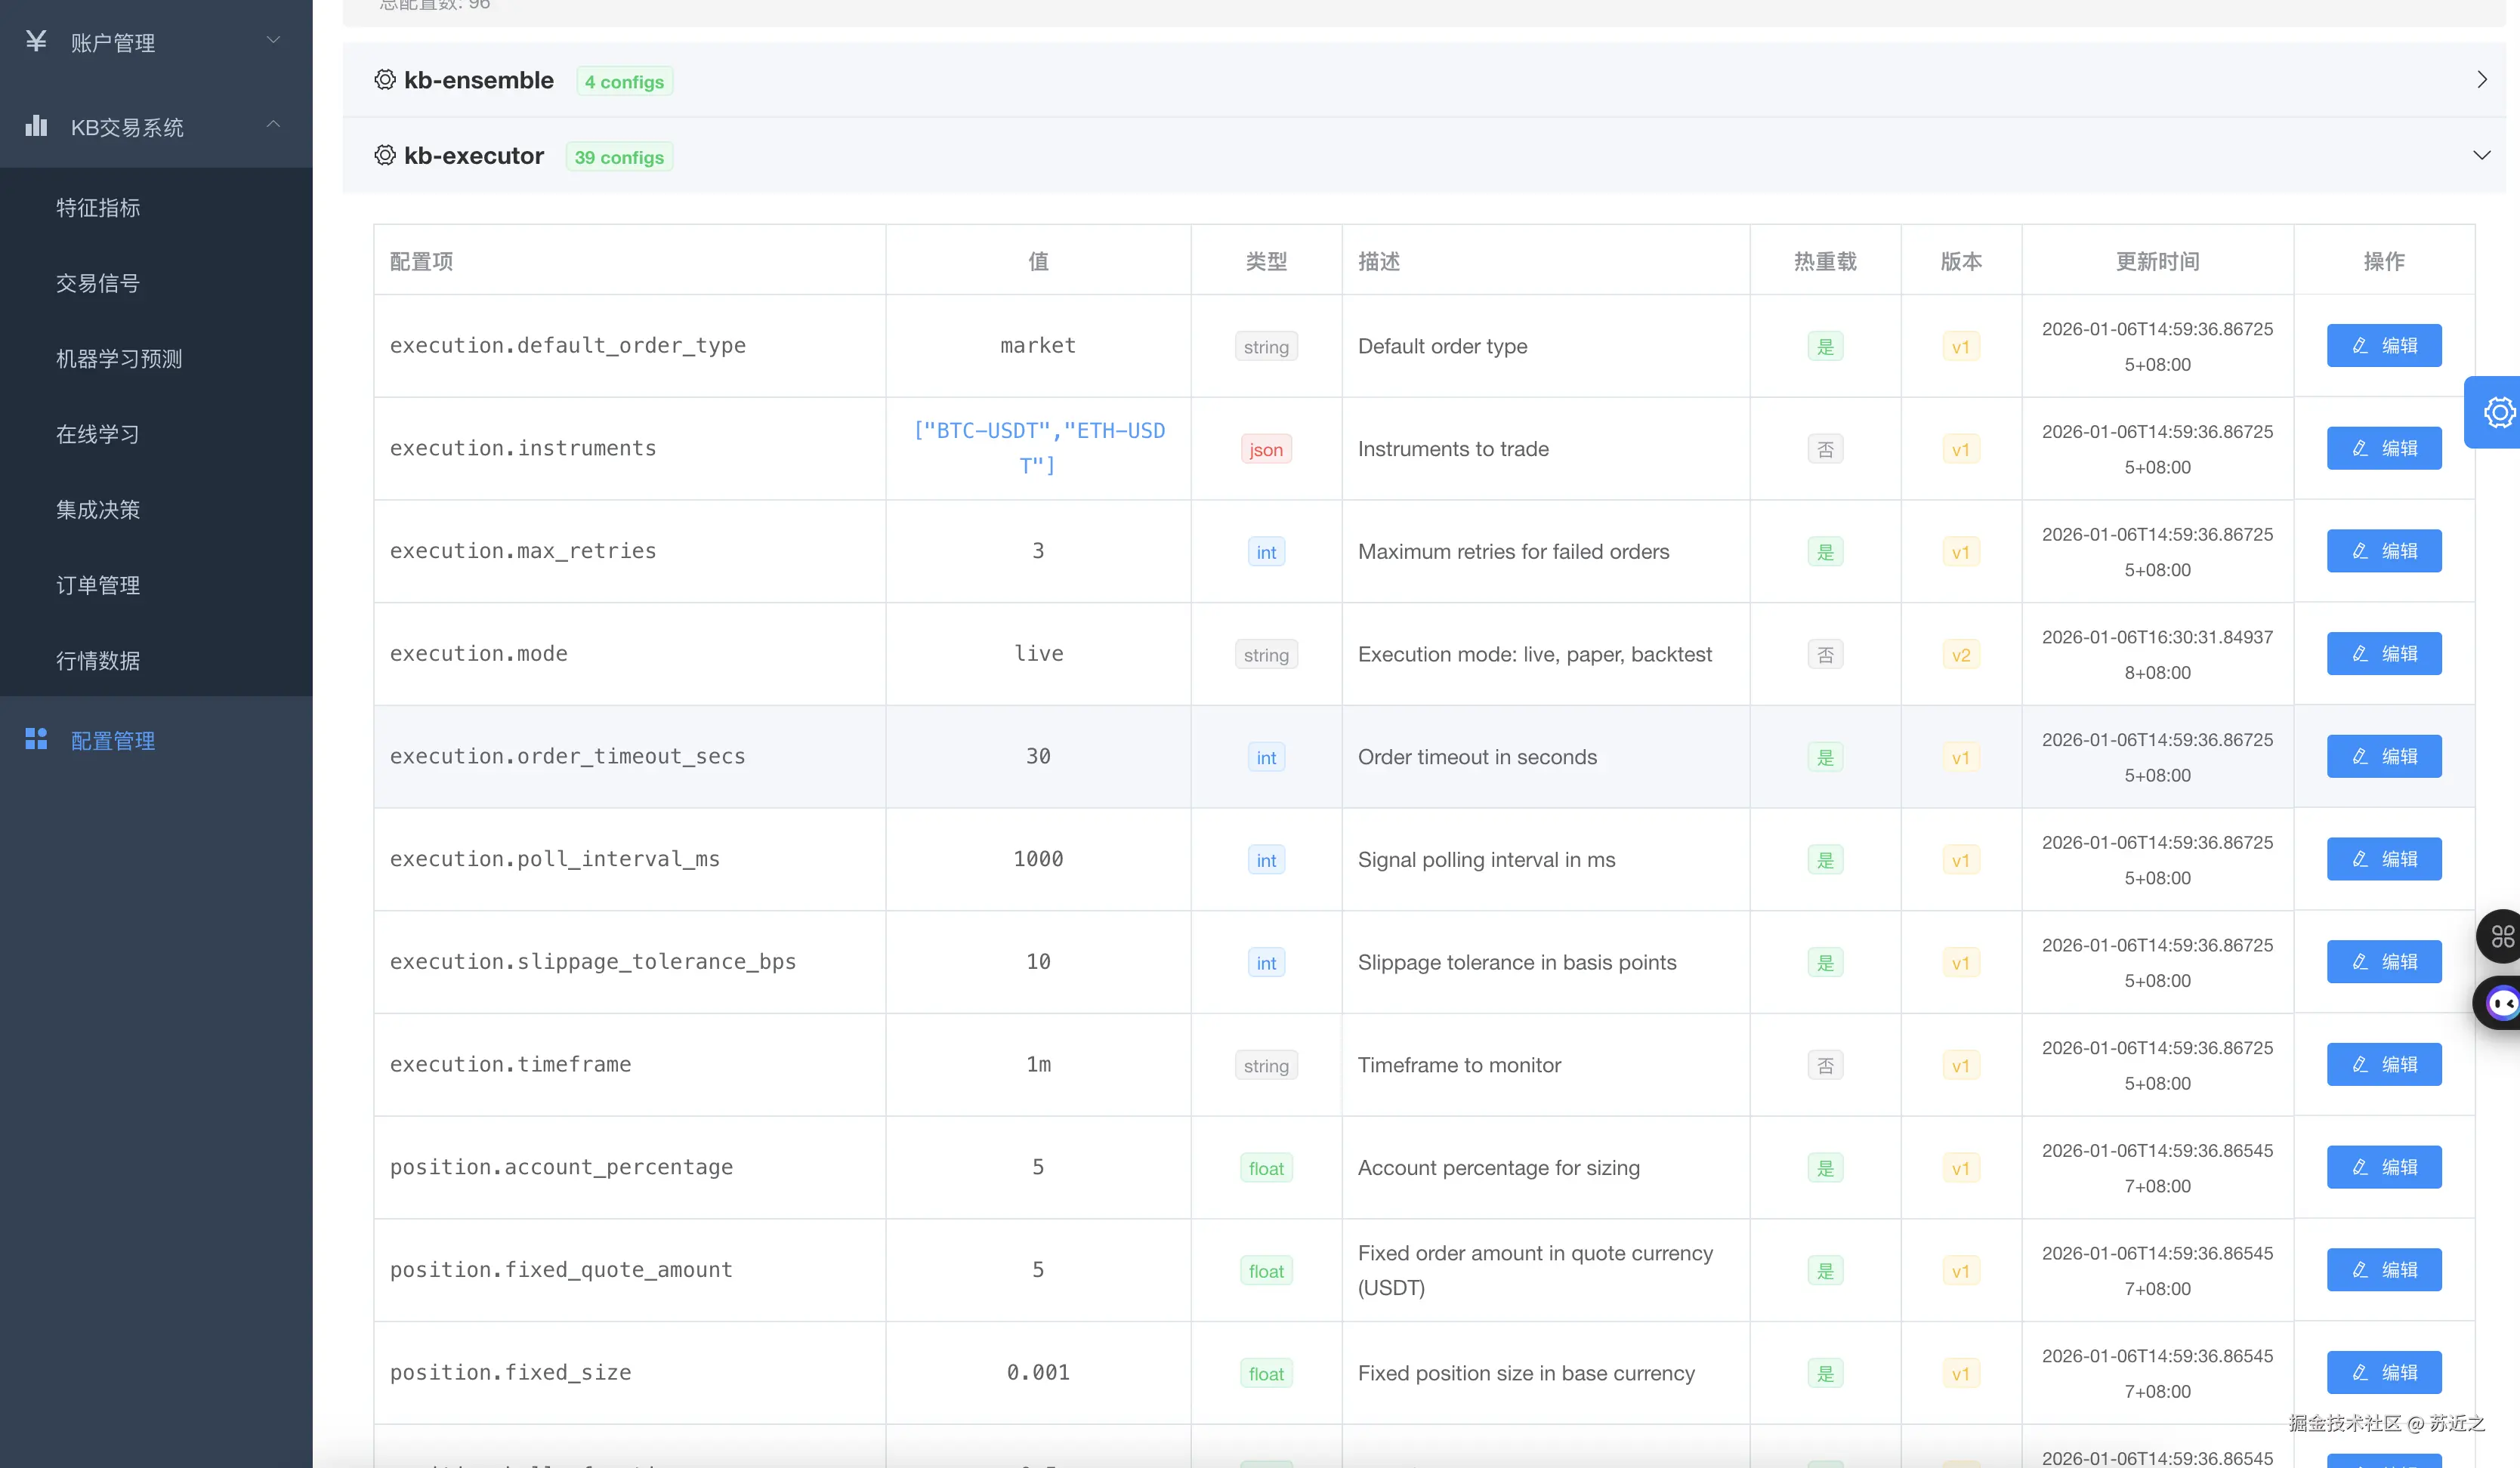Click the grid icon beside 配置管理
Viewport: 2520px width, 1468px height.
[36, 739]
